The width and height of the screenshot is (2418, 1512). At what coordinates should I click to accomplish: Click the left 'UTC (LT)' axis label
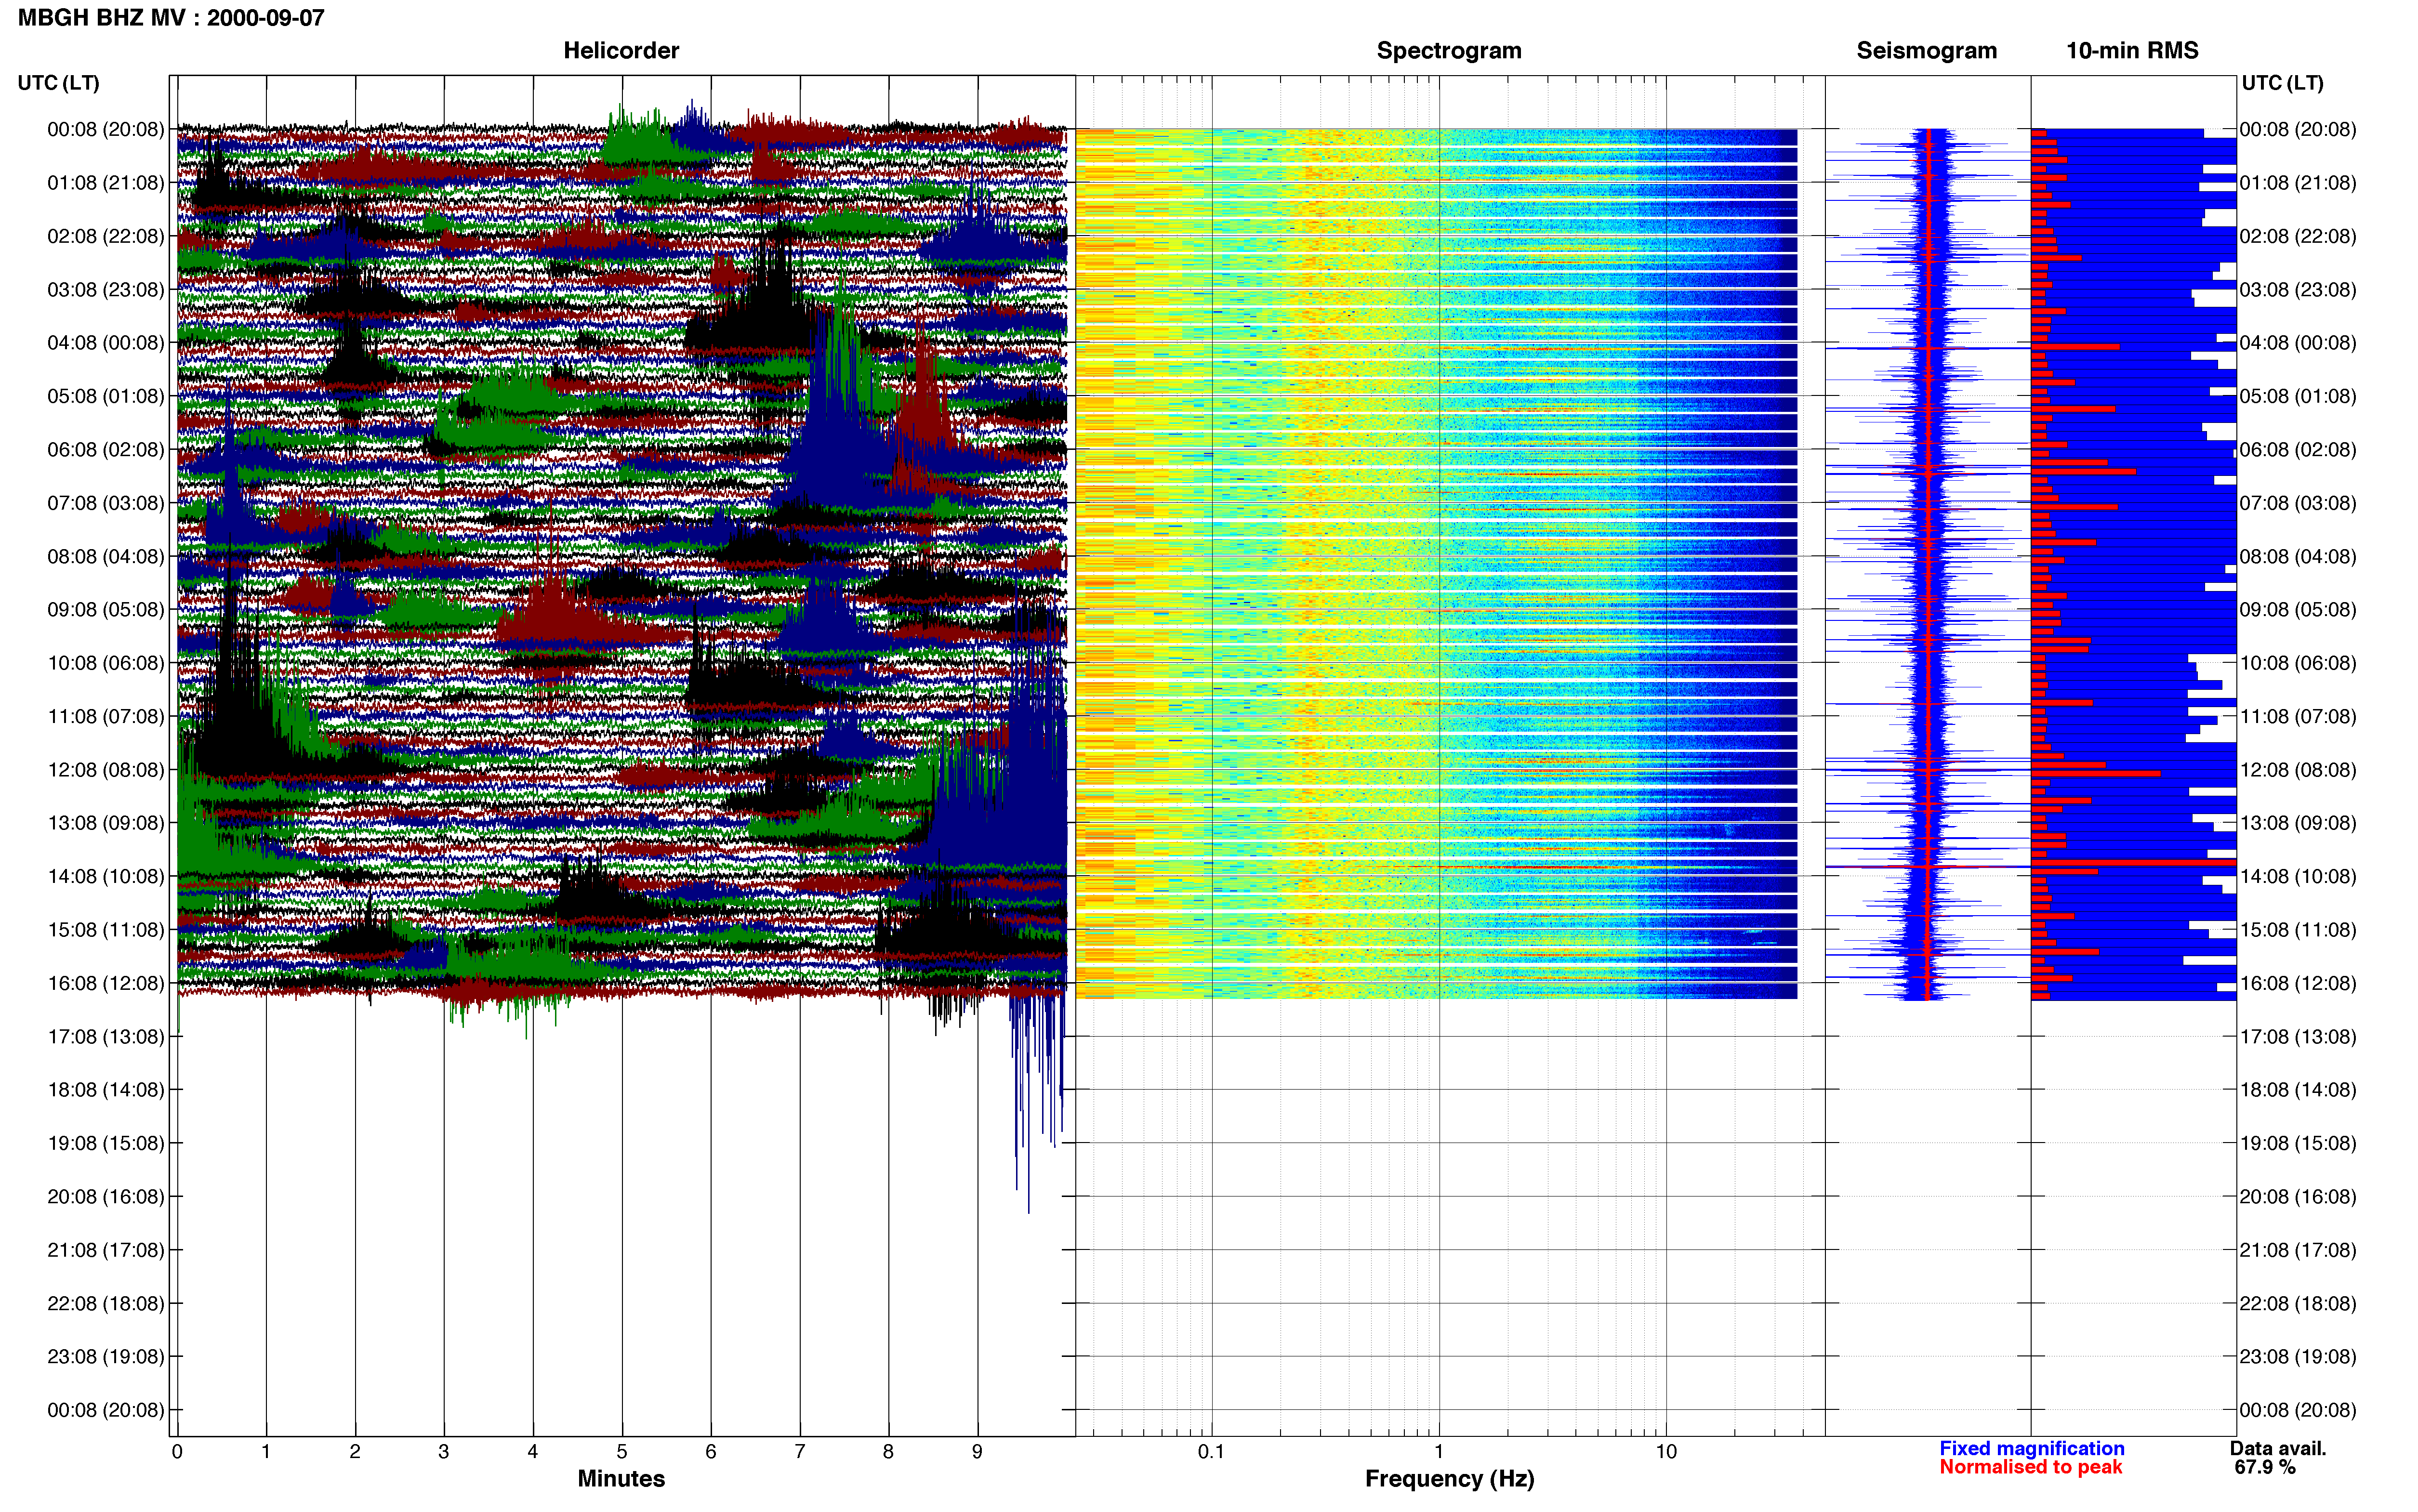pyautogui.click(x=59, y=83)
